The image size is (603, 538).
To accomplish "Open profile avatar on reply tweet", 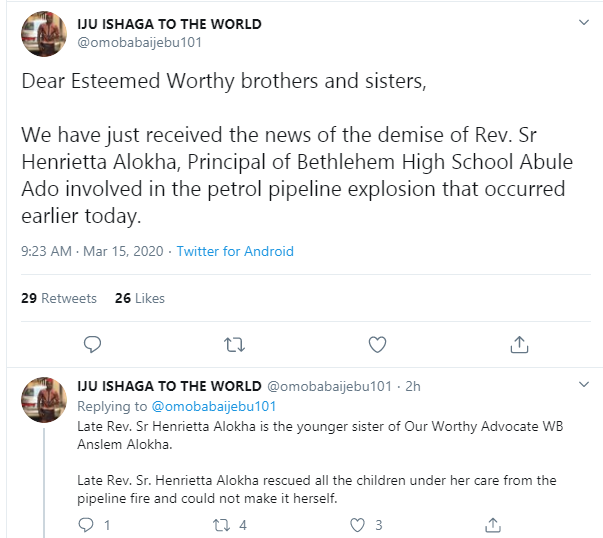I will click(44, 400).
